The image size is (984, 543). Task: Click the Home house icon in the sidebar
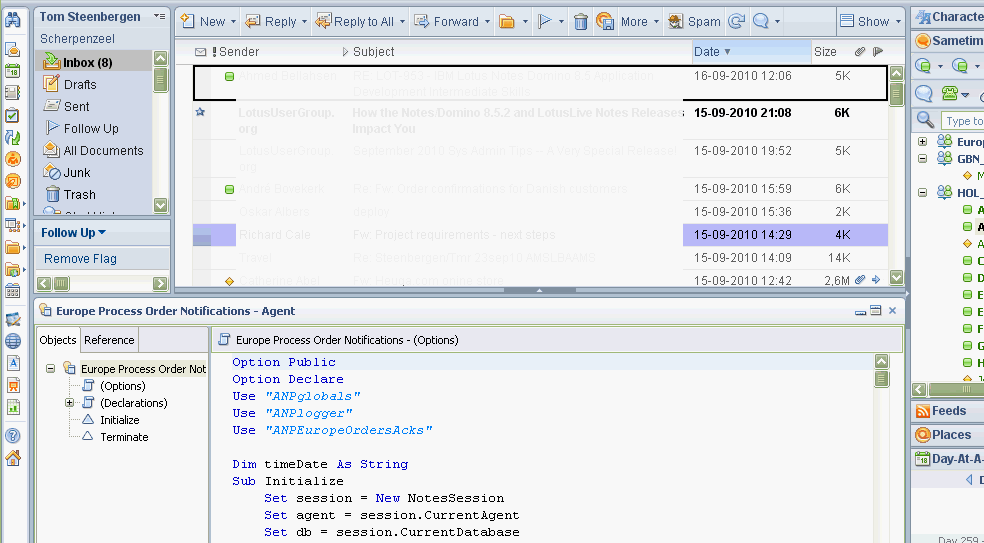pos(13,458)
